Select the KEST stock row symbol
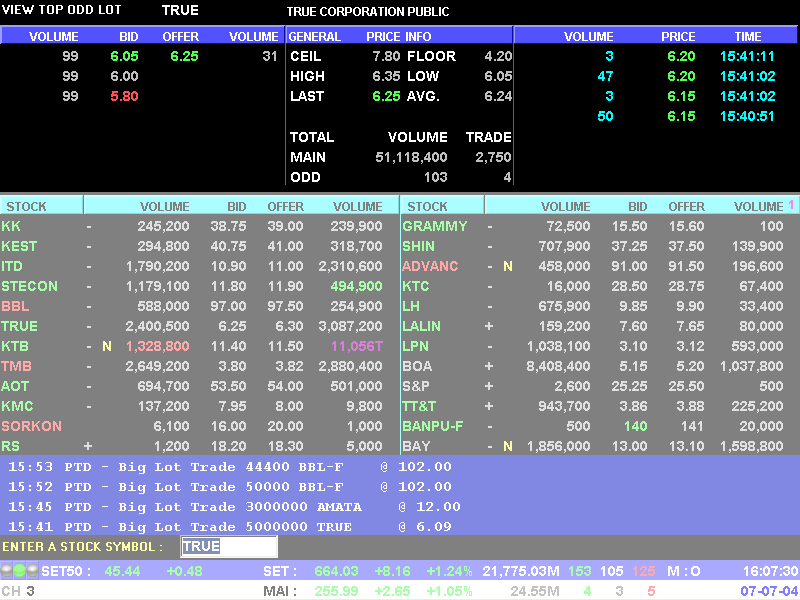 coord(19,246)
